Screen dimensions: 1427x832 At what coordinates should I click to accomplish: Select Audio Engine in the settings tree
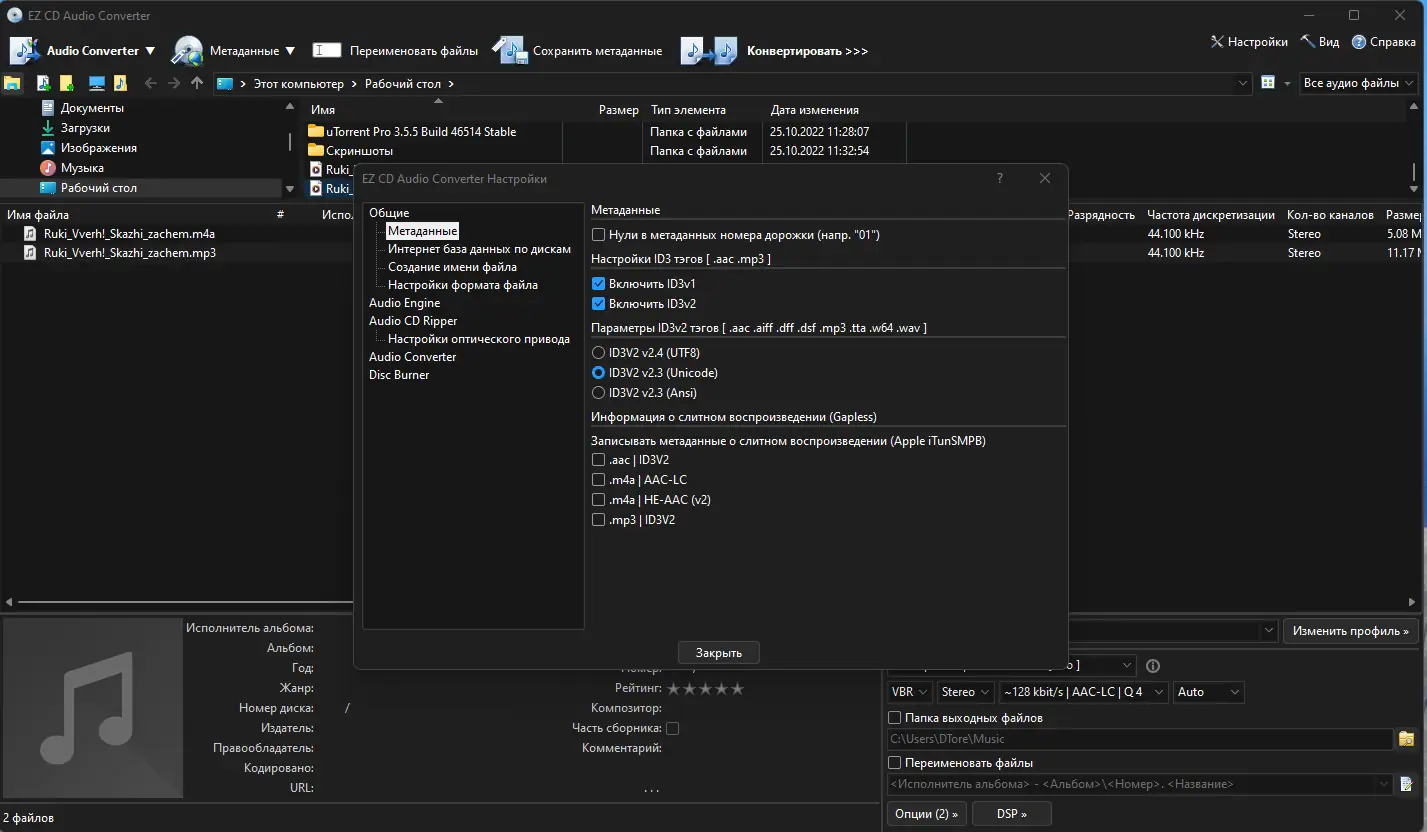coord(404,303)
